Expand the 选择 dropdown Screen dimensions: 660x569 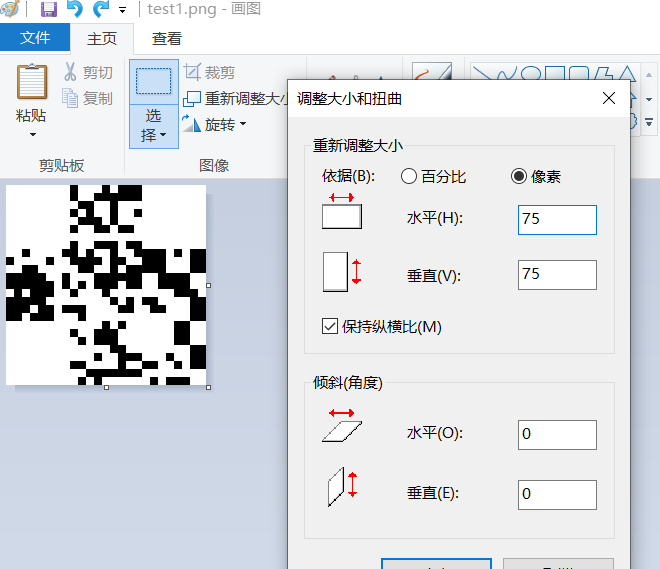click(154, 126)
